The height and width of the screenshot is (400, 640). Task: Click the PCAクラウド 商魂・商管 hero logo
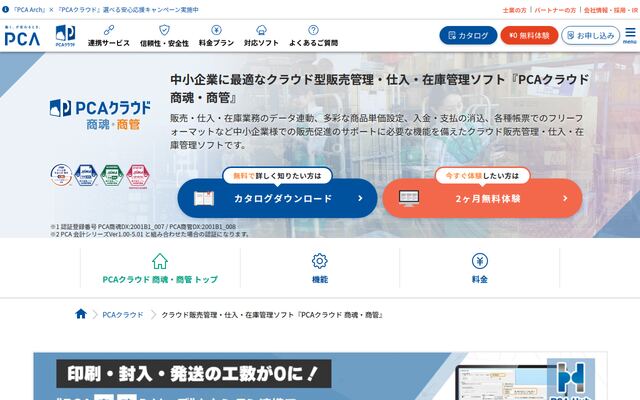pos(100,115)
